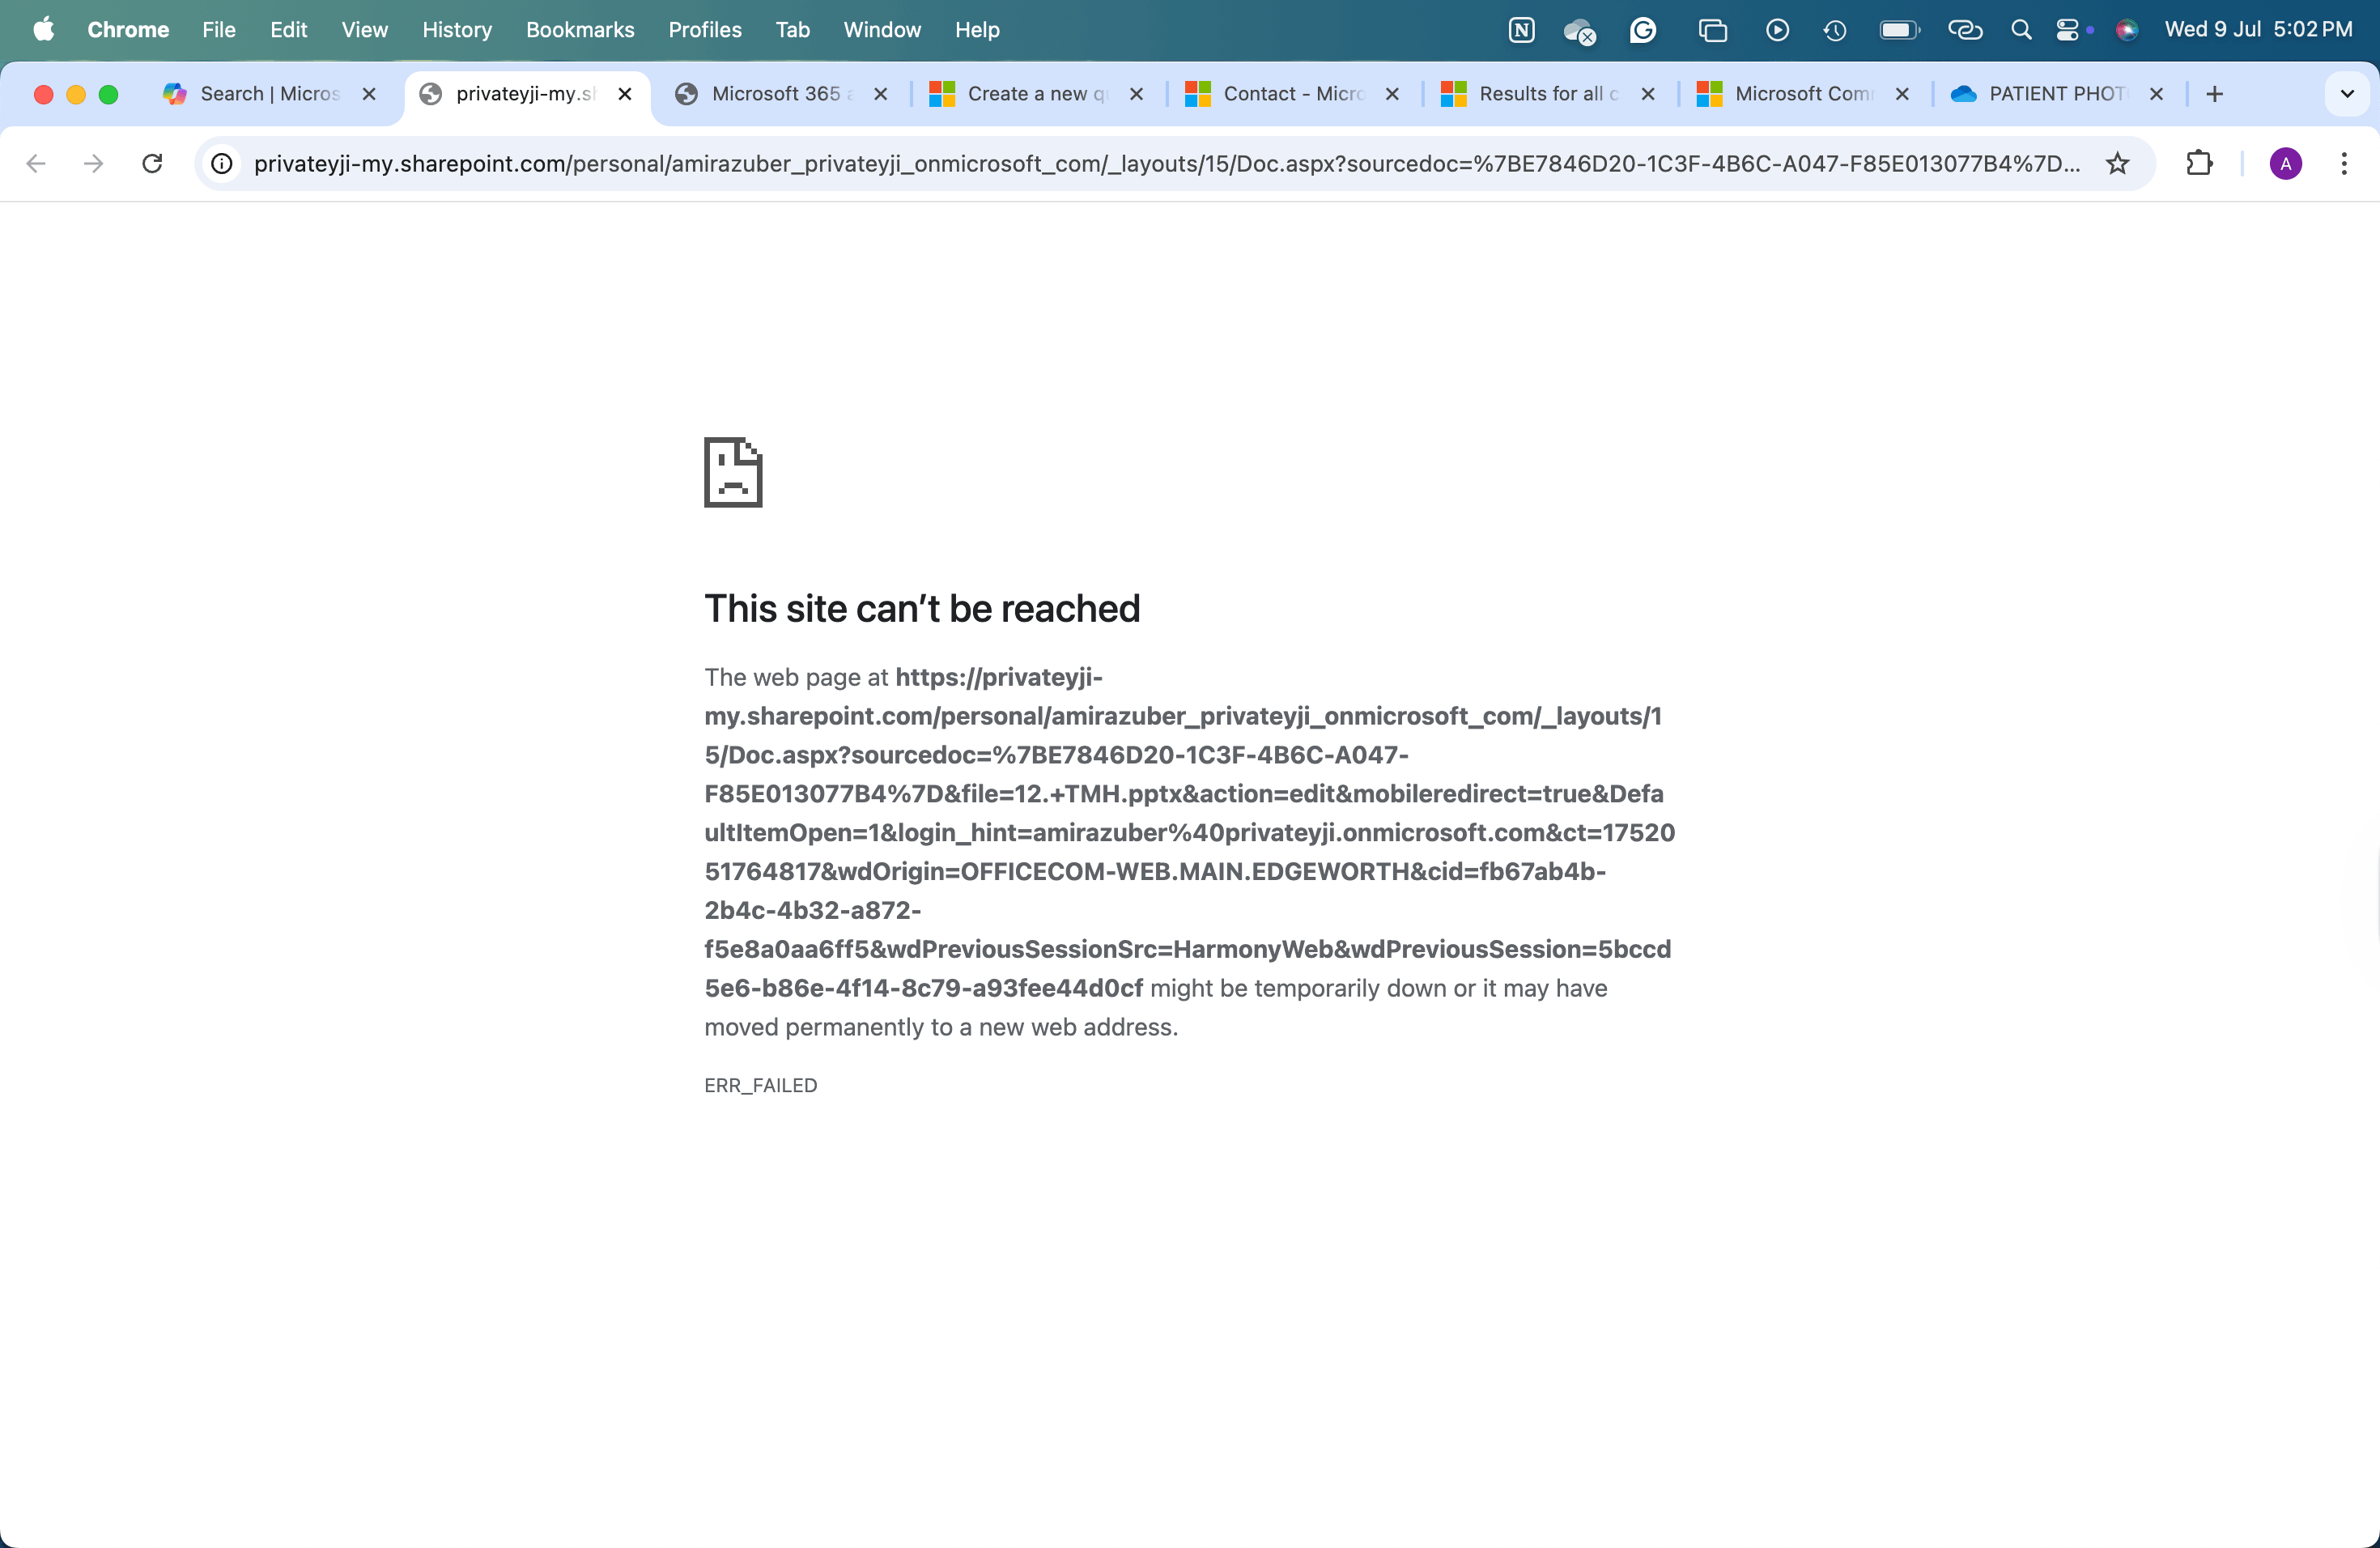Bookmark this page with the star icon

pyautogui.click(x=2118, y=163)
